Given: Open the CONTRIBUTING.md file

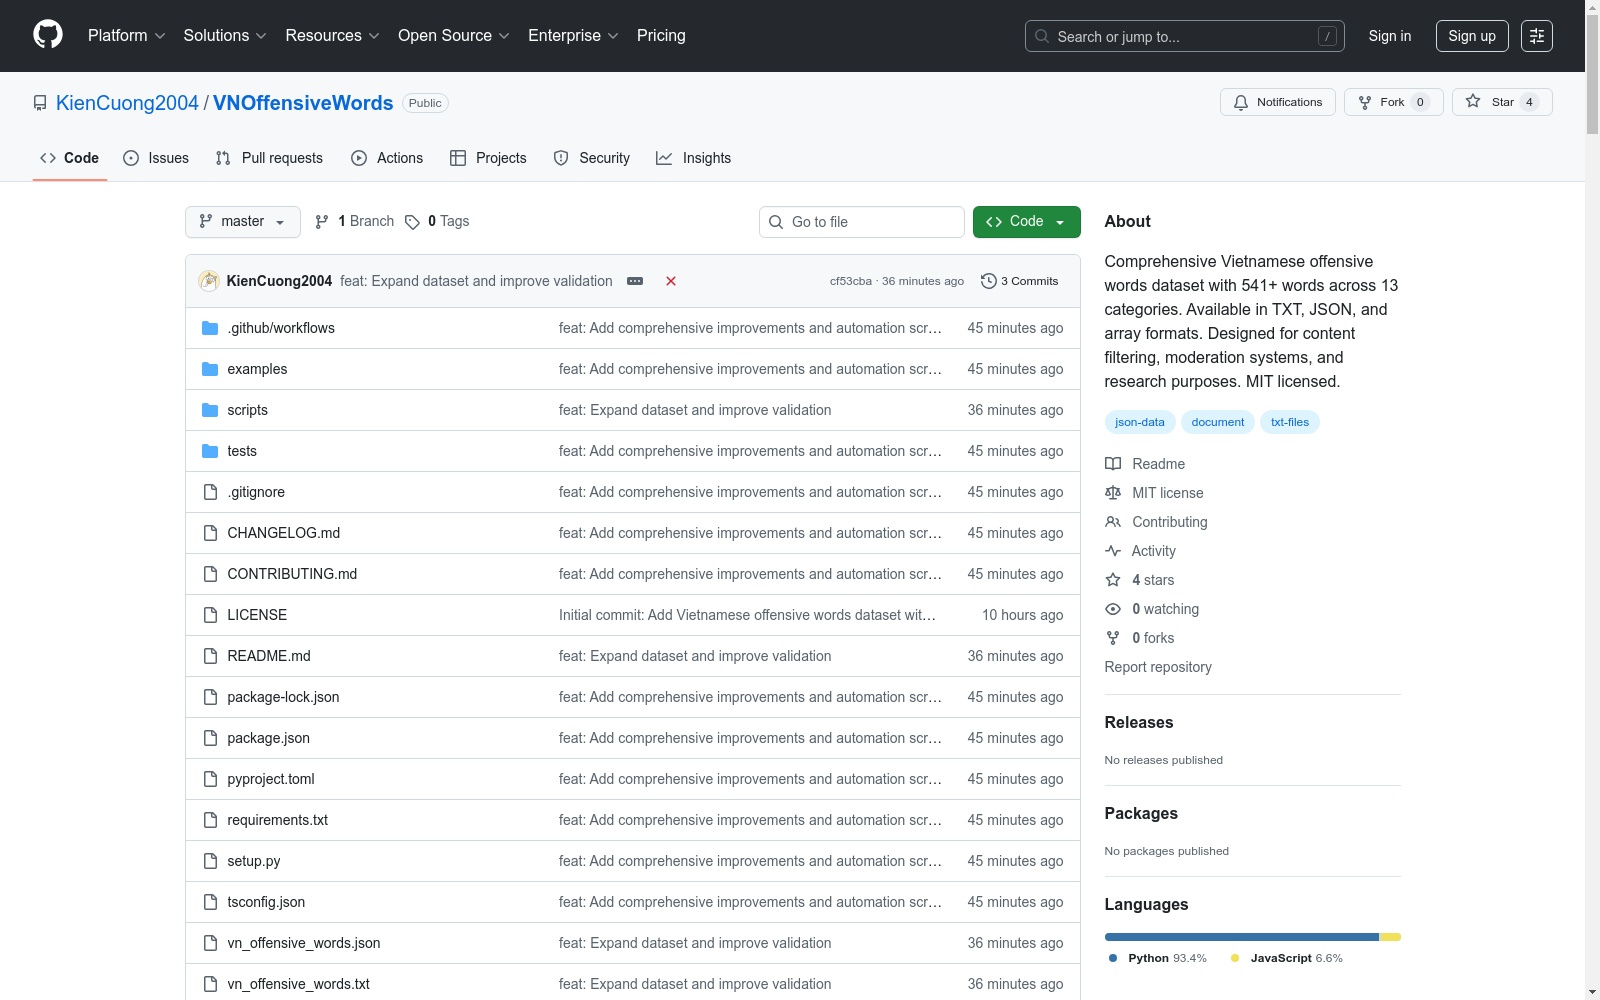Looking at the screenshot, I should (x=292, y=574).
